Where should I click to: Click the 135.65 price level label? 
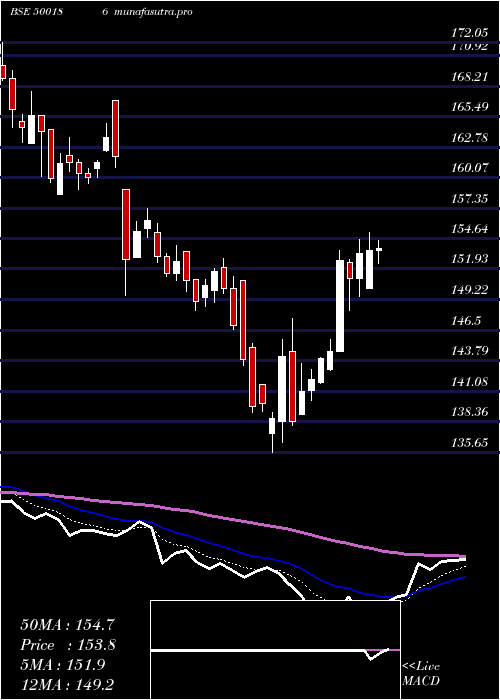[x=468, y=443]
